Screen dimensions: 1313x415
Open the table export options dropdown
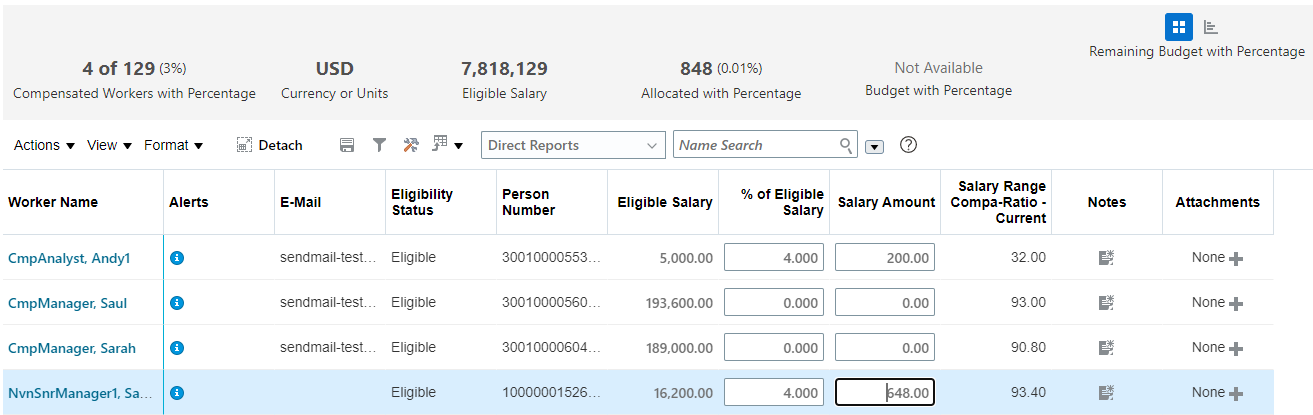447,145
